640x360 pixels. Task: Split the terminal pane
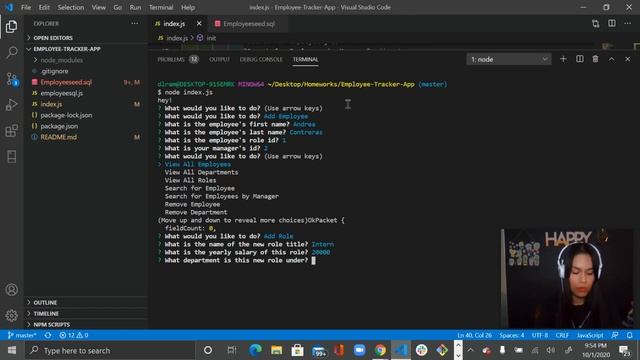(580, 59)
